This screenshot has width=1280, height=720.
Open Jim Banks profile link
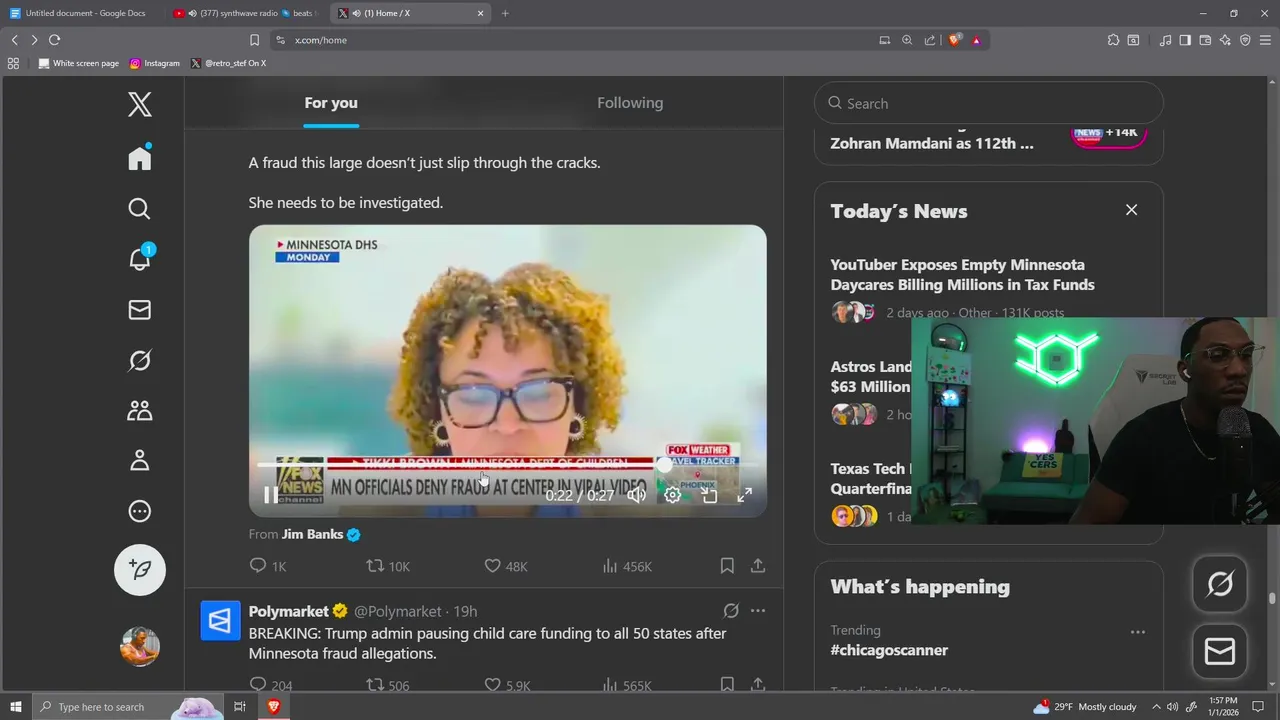312,534
